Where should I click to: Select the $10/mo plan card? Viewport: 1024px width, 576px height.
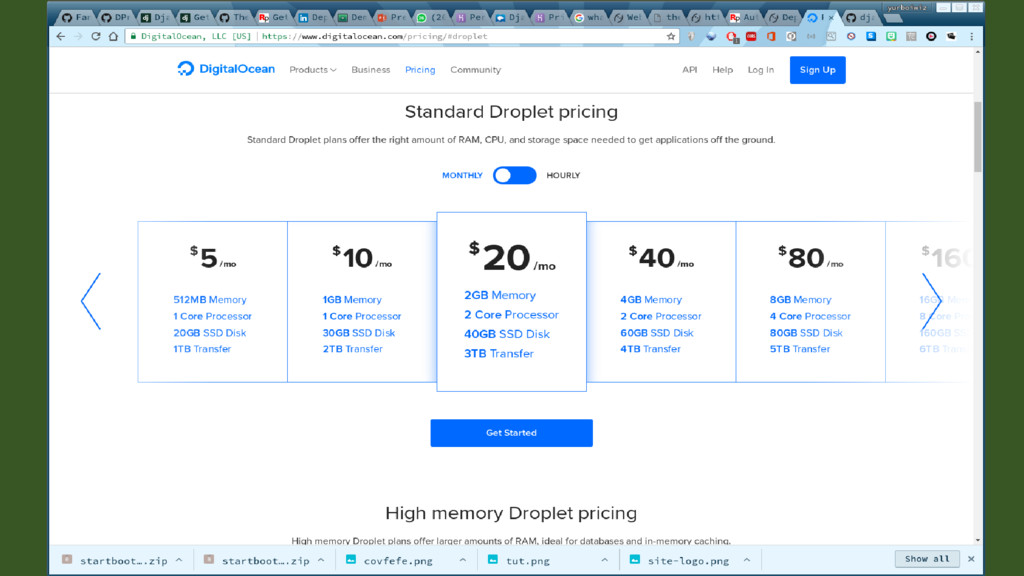(x=362, y=302)
